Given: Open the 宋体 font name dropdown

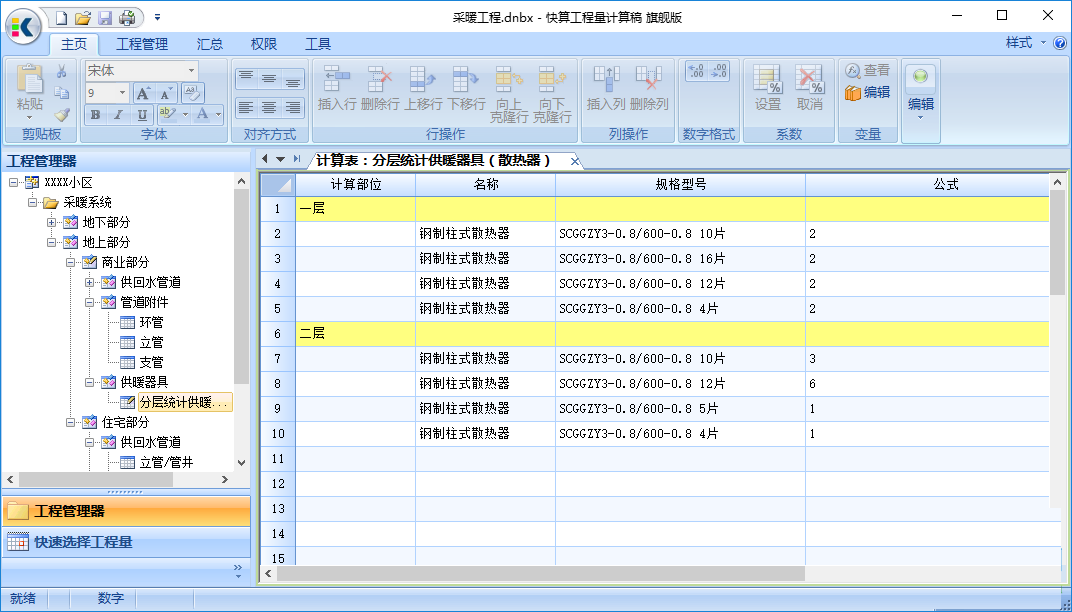Looking at the screenshot, I should [x=191, y=70].
